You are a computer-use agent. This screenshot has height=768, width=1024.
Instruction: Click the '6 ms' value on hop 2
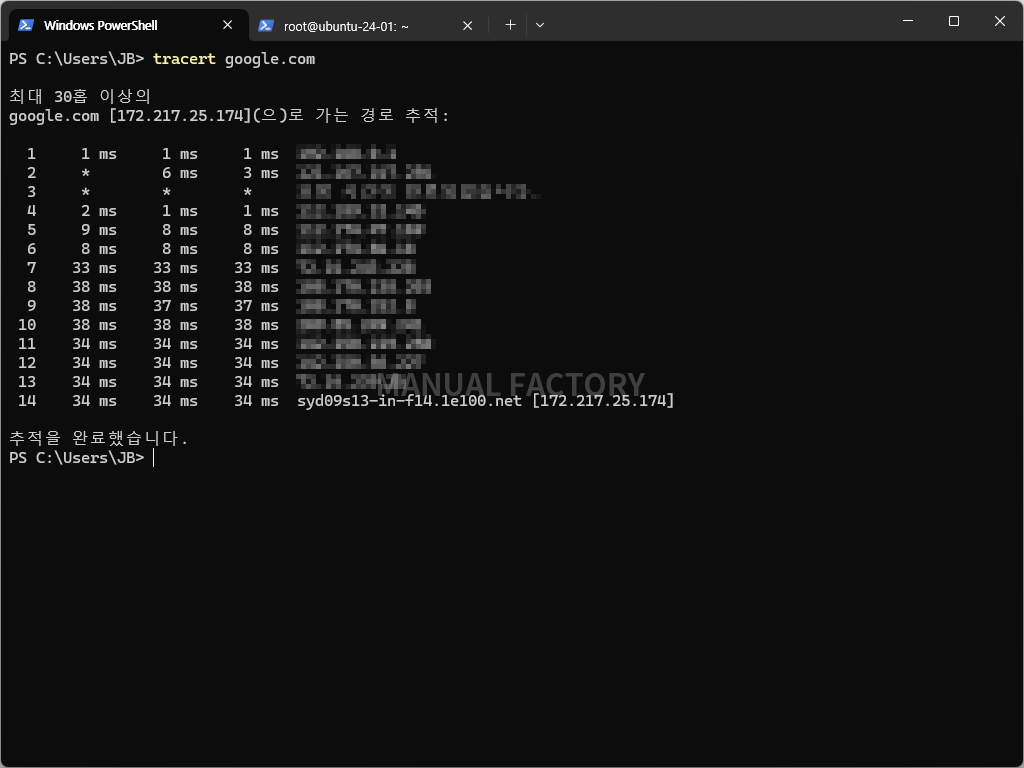(180, 173)
